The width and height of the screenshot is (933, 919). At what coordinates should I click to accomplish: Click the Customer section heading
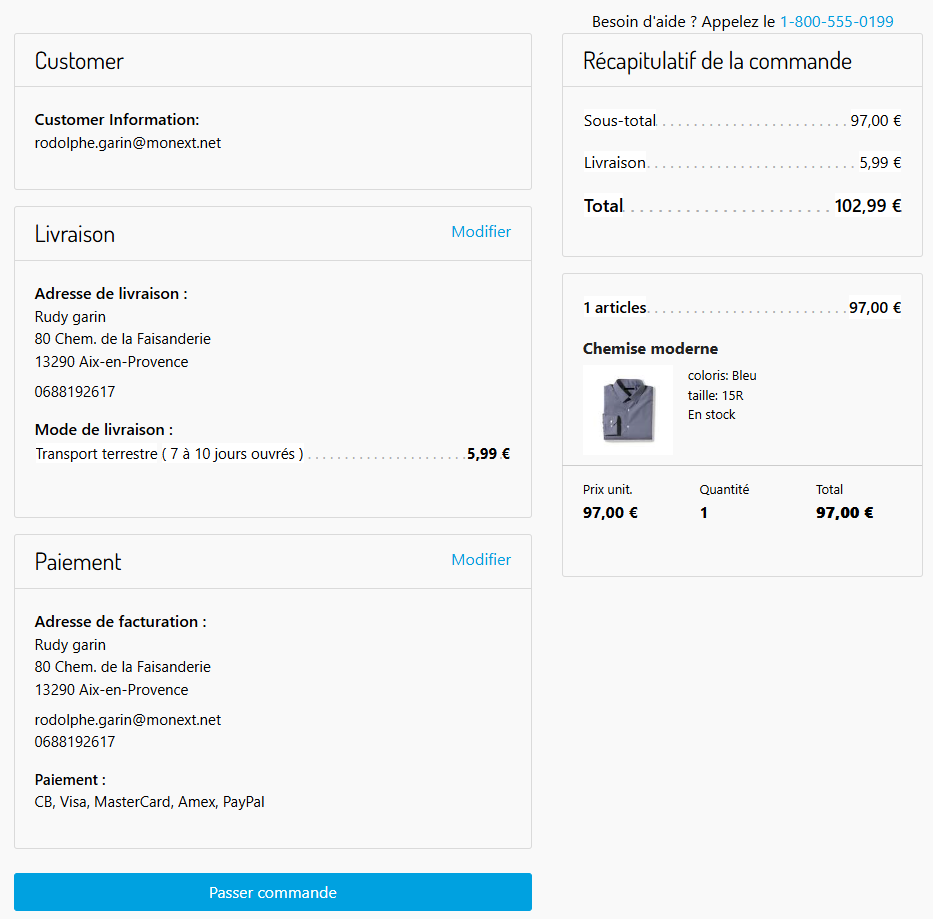point(79,61)
